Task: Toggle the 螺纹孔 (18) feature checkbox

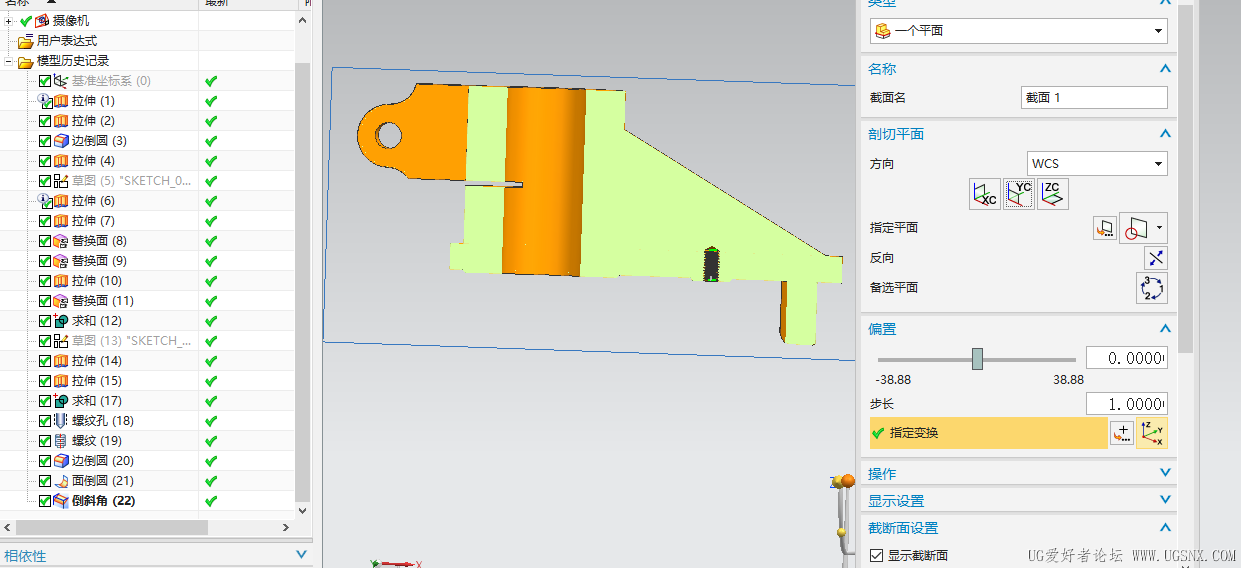Action: 45,421
